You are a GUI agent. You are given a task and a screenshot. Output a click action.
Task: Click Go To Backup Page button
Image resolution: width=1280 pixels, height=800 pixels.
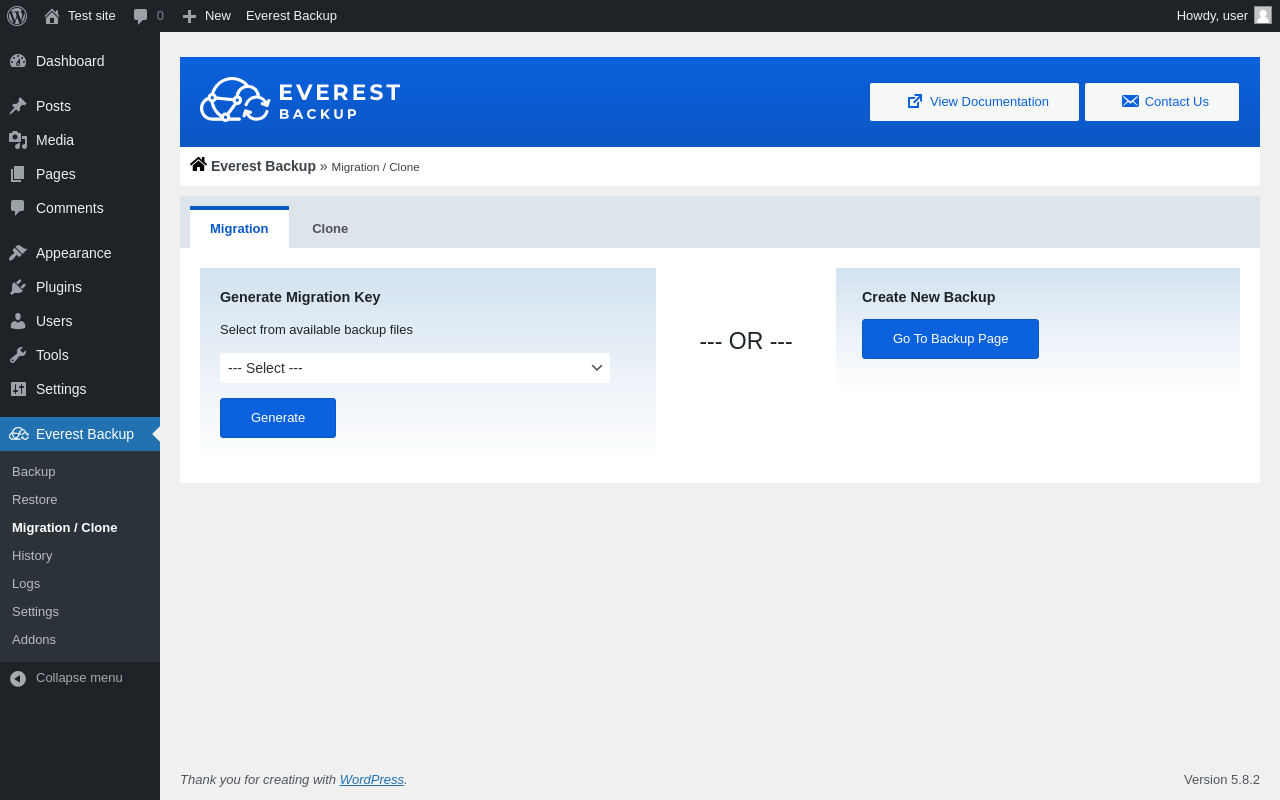coord(950,339)
